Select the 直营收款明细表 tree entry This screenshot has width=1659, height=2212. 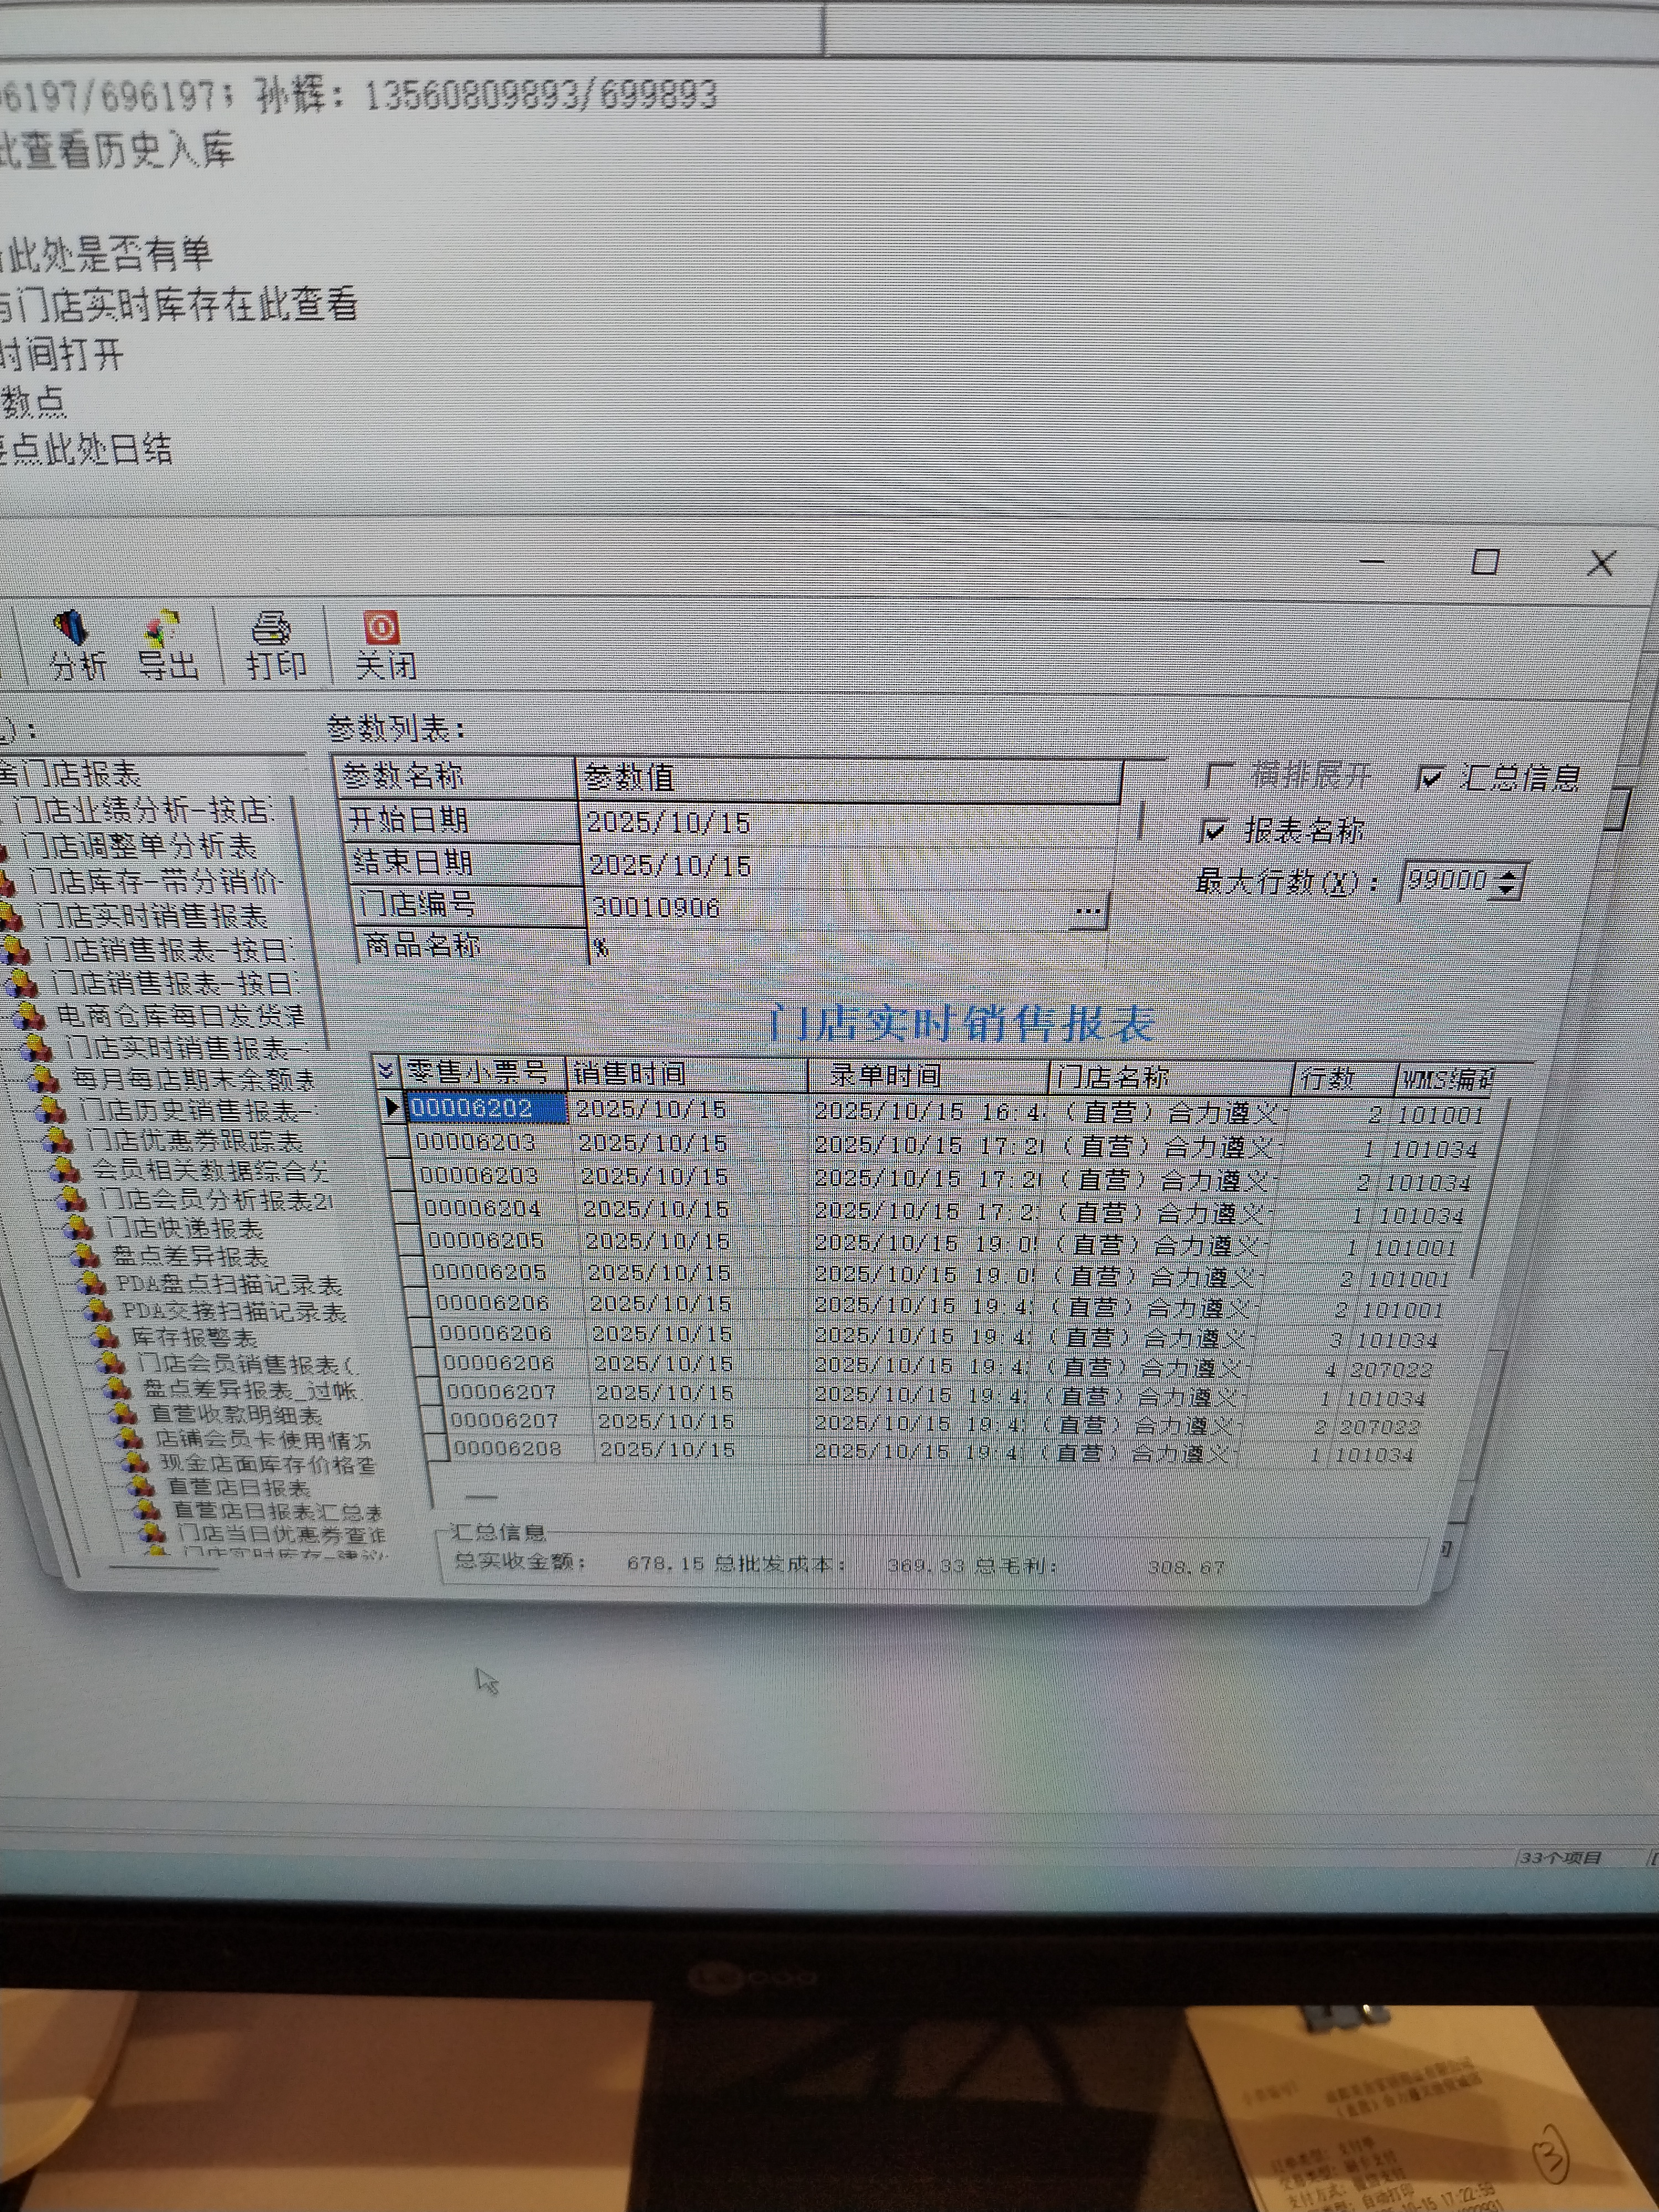point(235,1415)
